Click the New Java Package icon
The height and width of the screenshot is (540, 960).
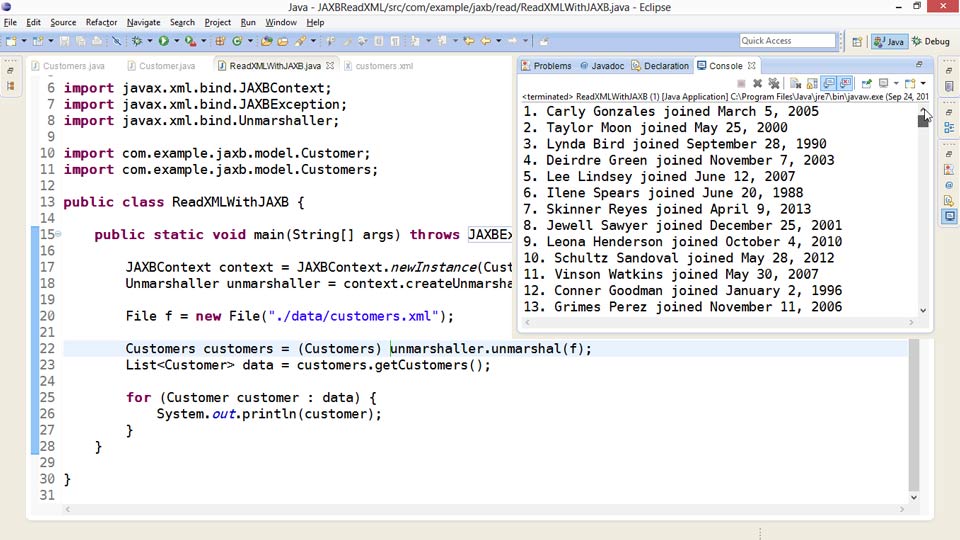tap(220, 41)
